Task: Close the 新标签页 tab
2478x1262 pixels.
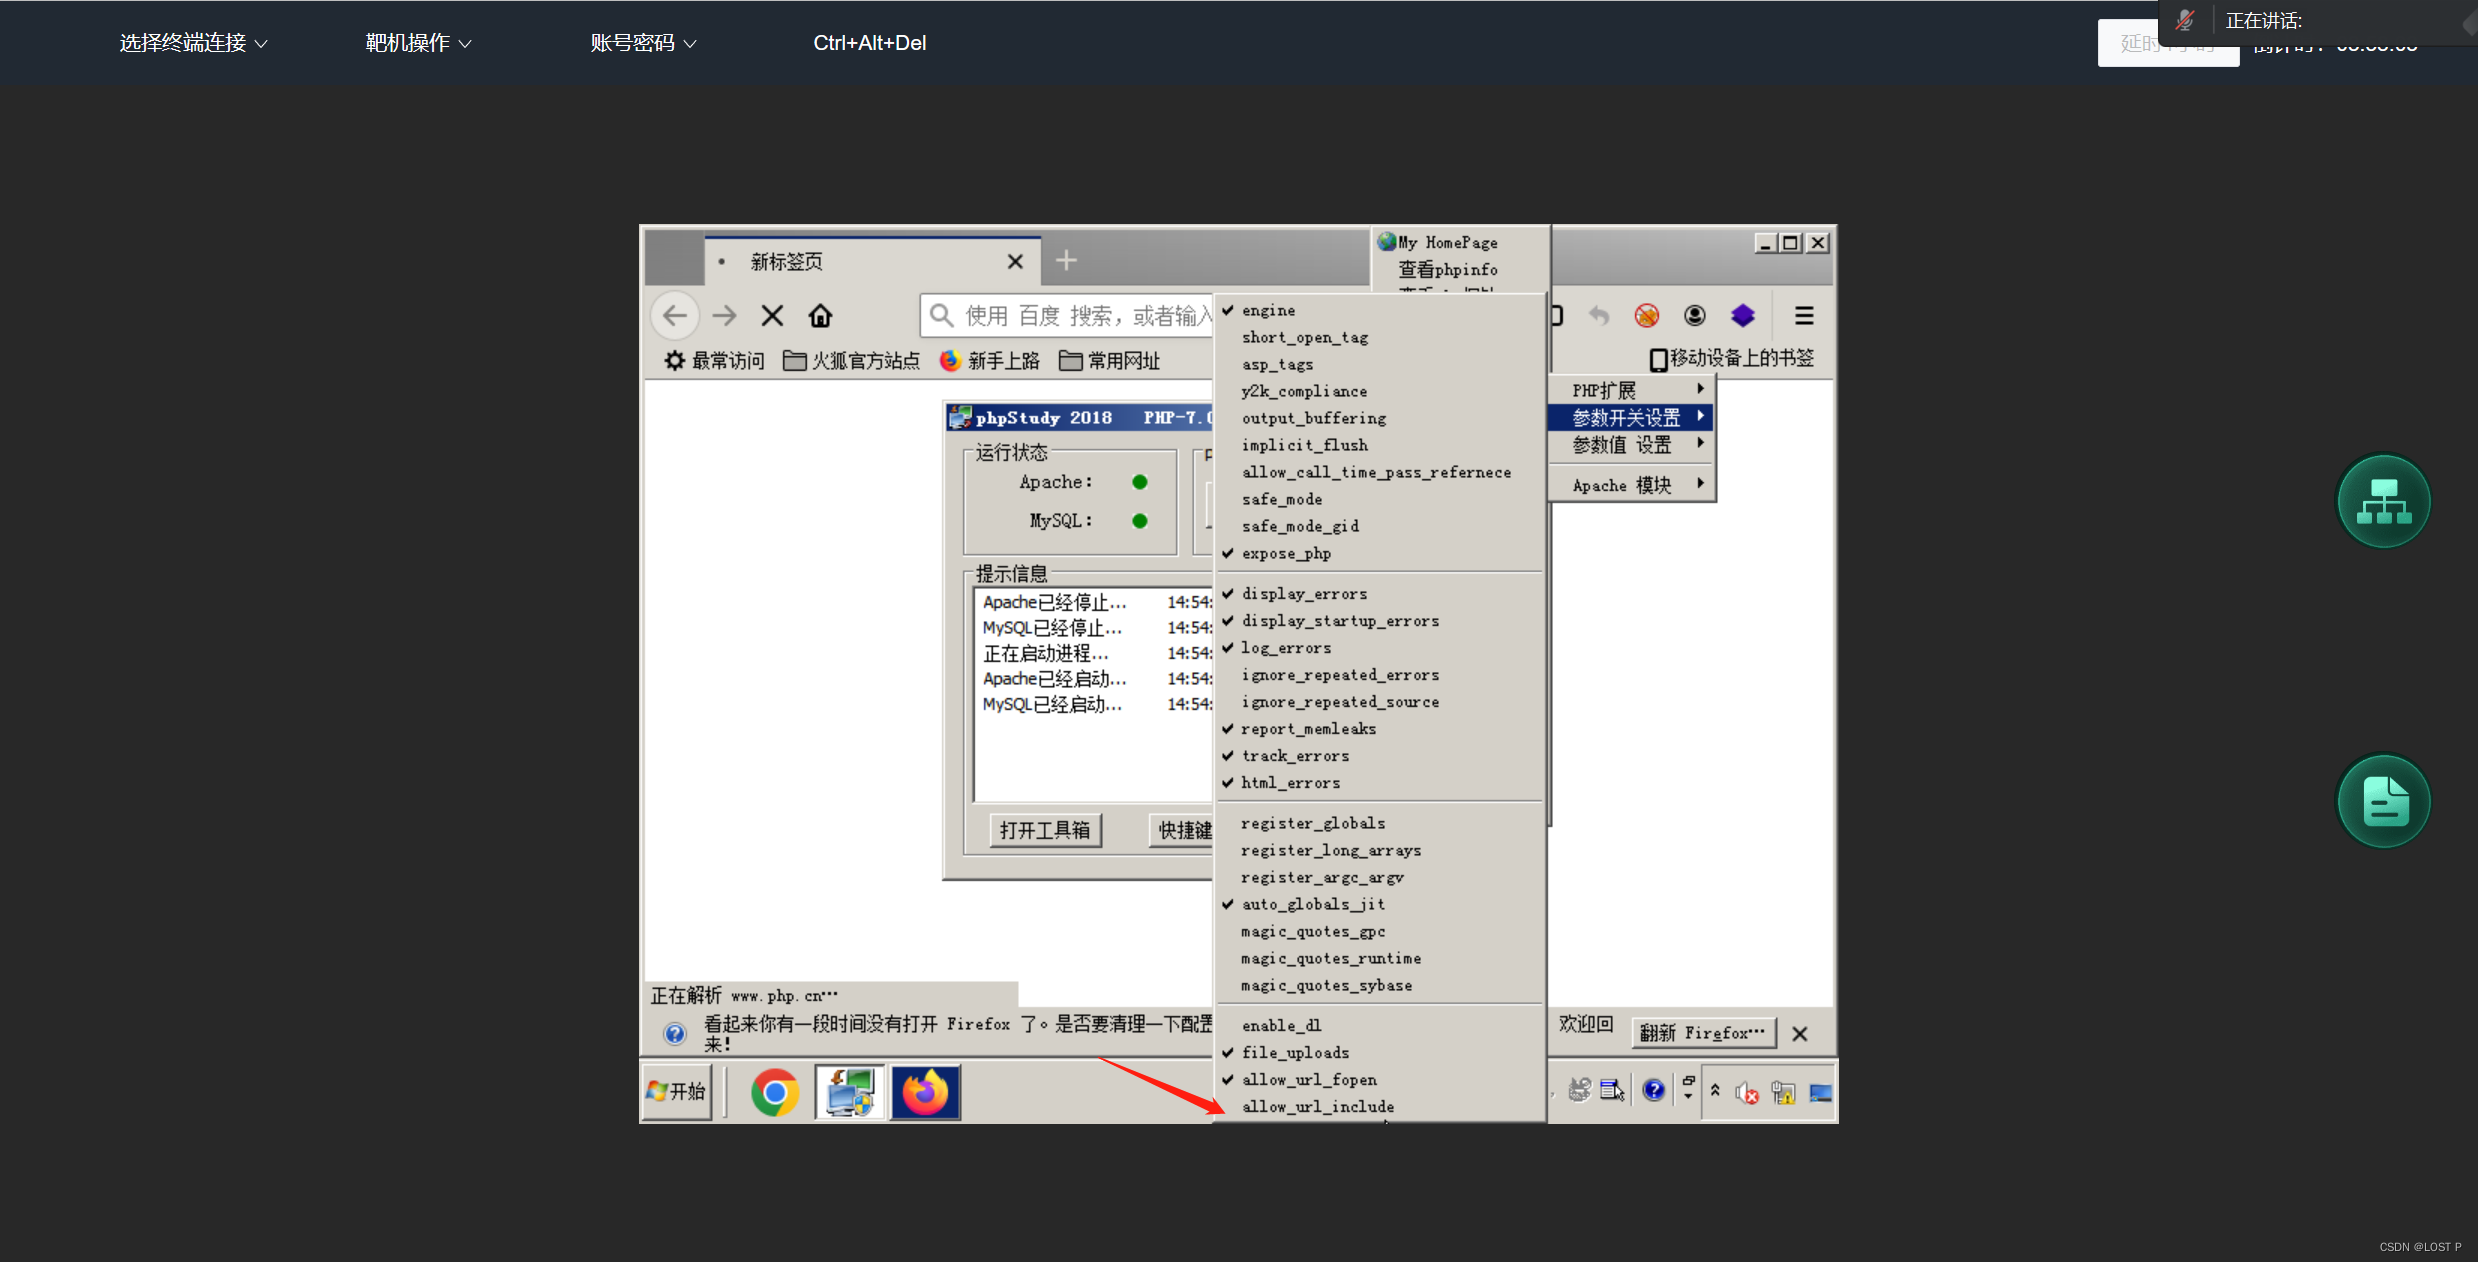Action: 1015,262
